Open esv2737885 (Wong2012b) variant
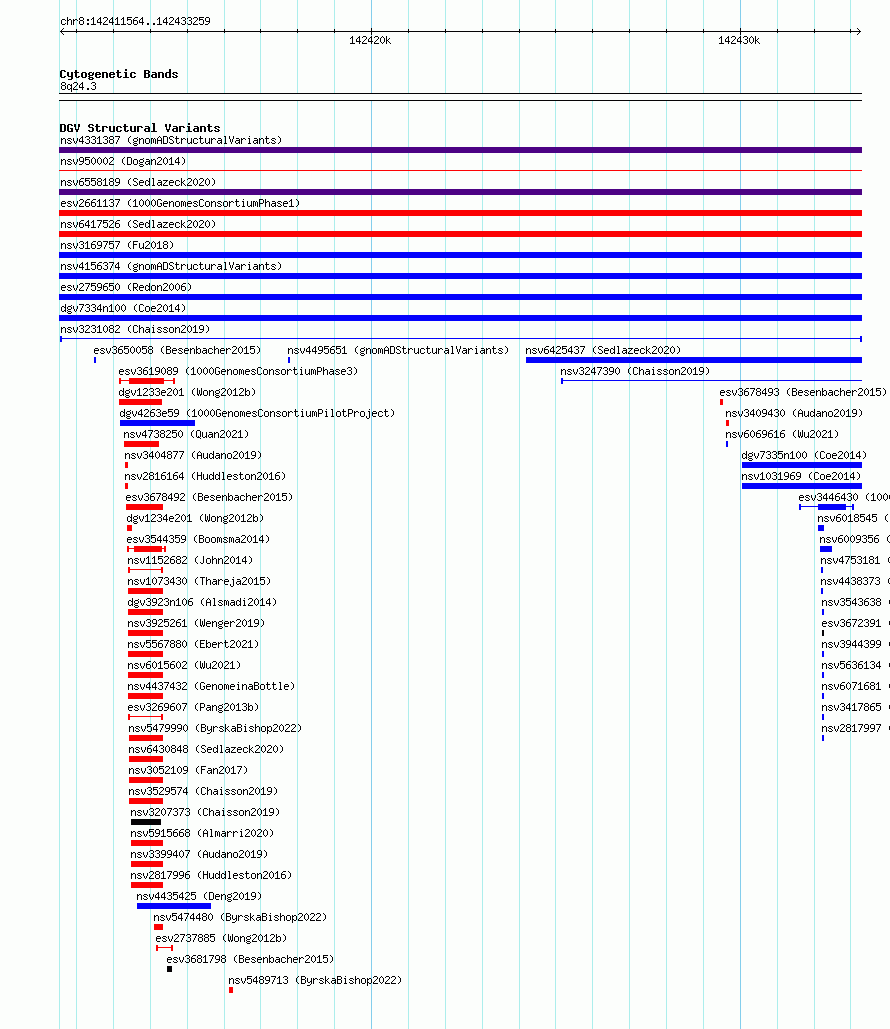Screen dimensions: 890x1029 coord(221,938)
